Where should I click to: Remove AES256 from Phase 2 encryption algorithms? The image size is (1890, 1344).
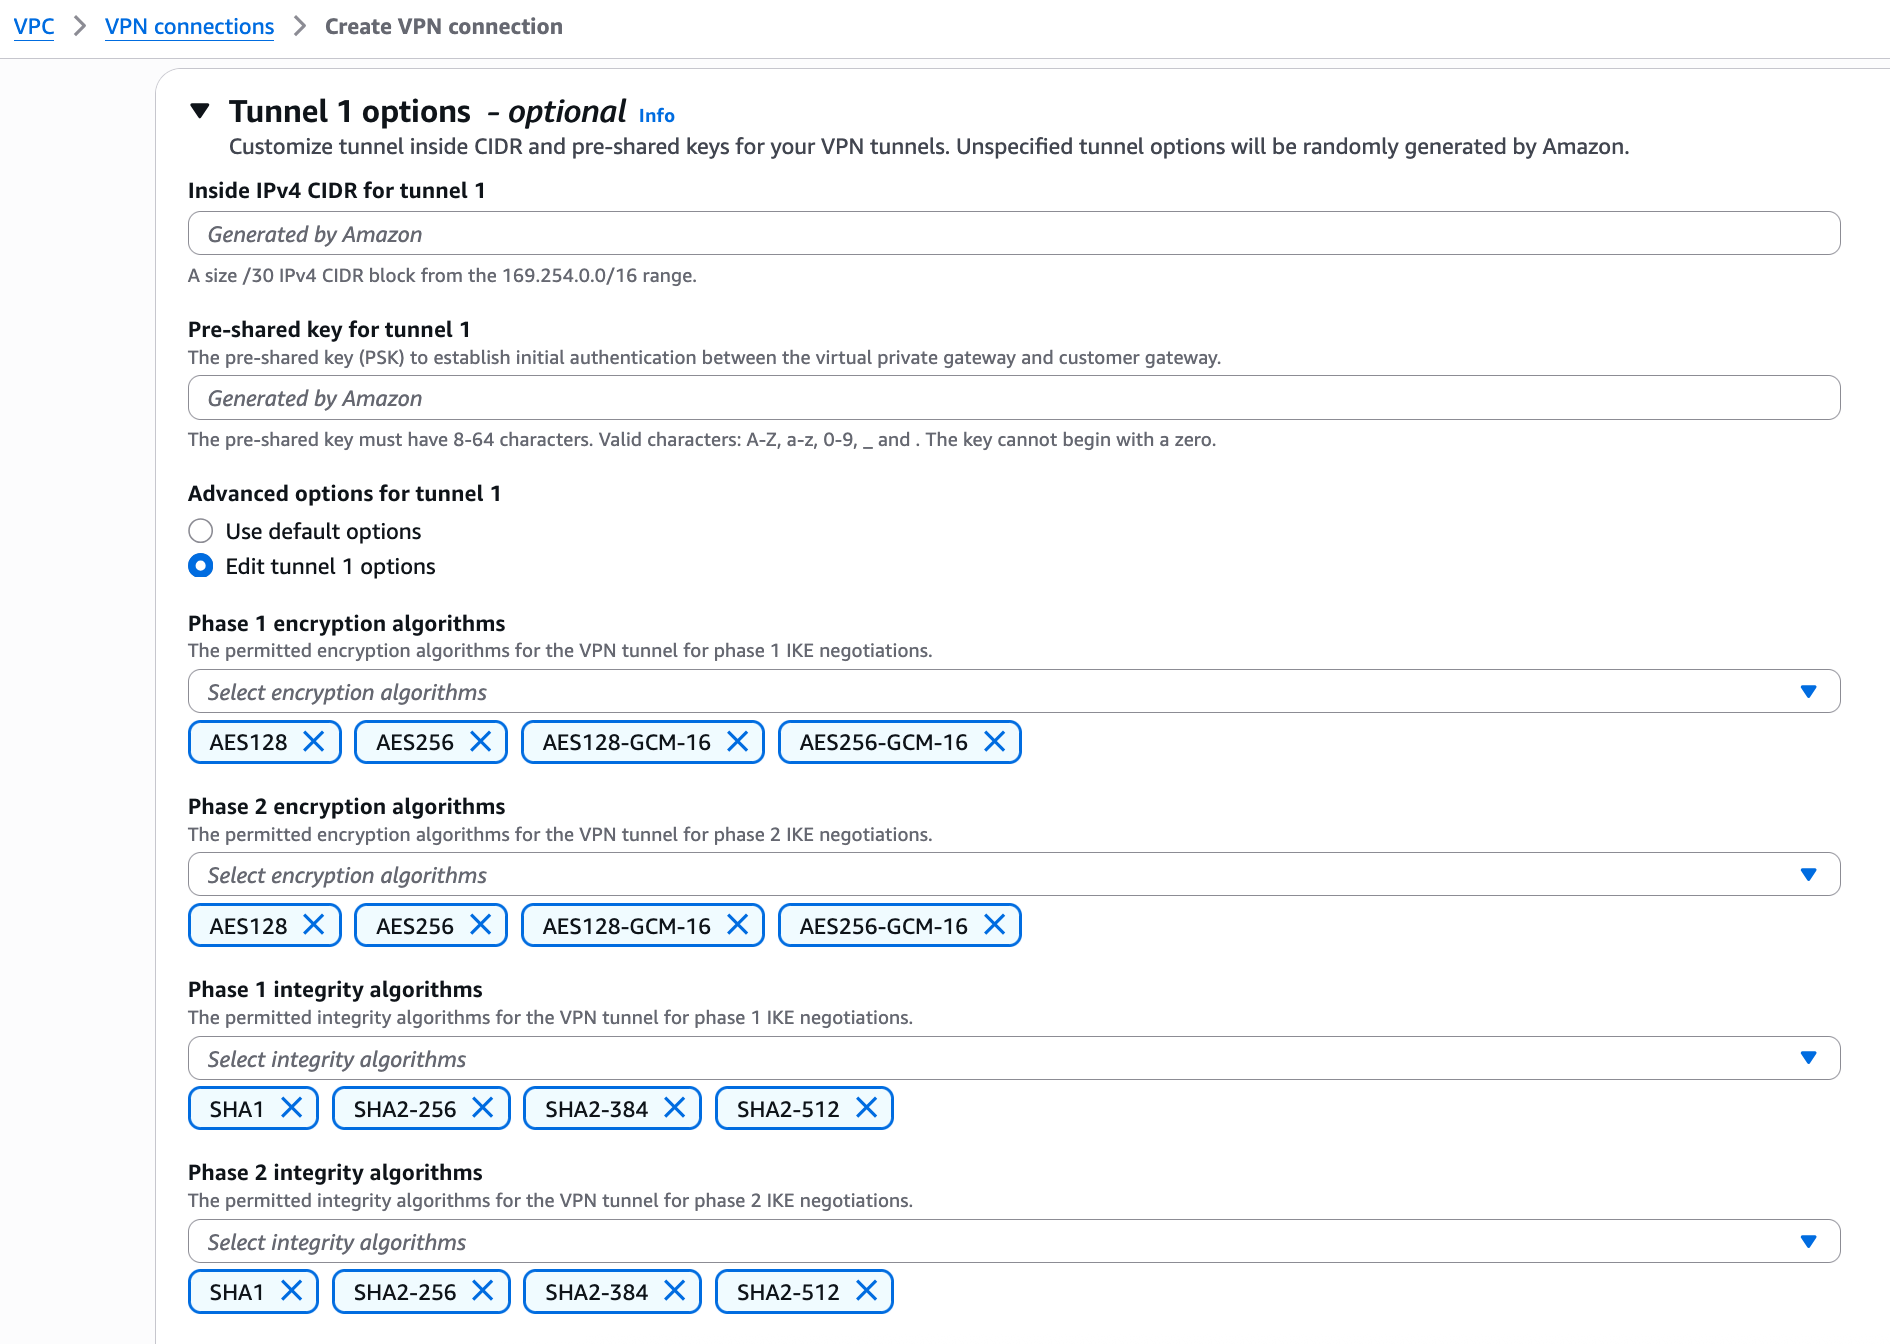tap(480, 925)
